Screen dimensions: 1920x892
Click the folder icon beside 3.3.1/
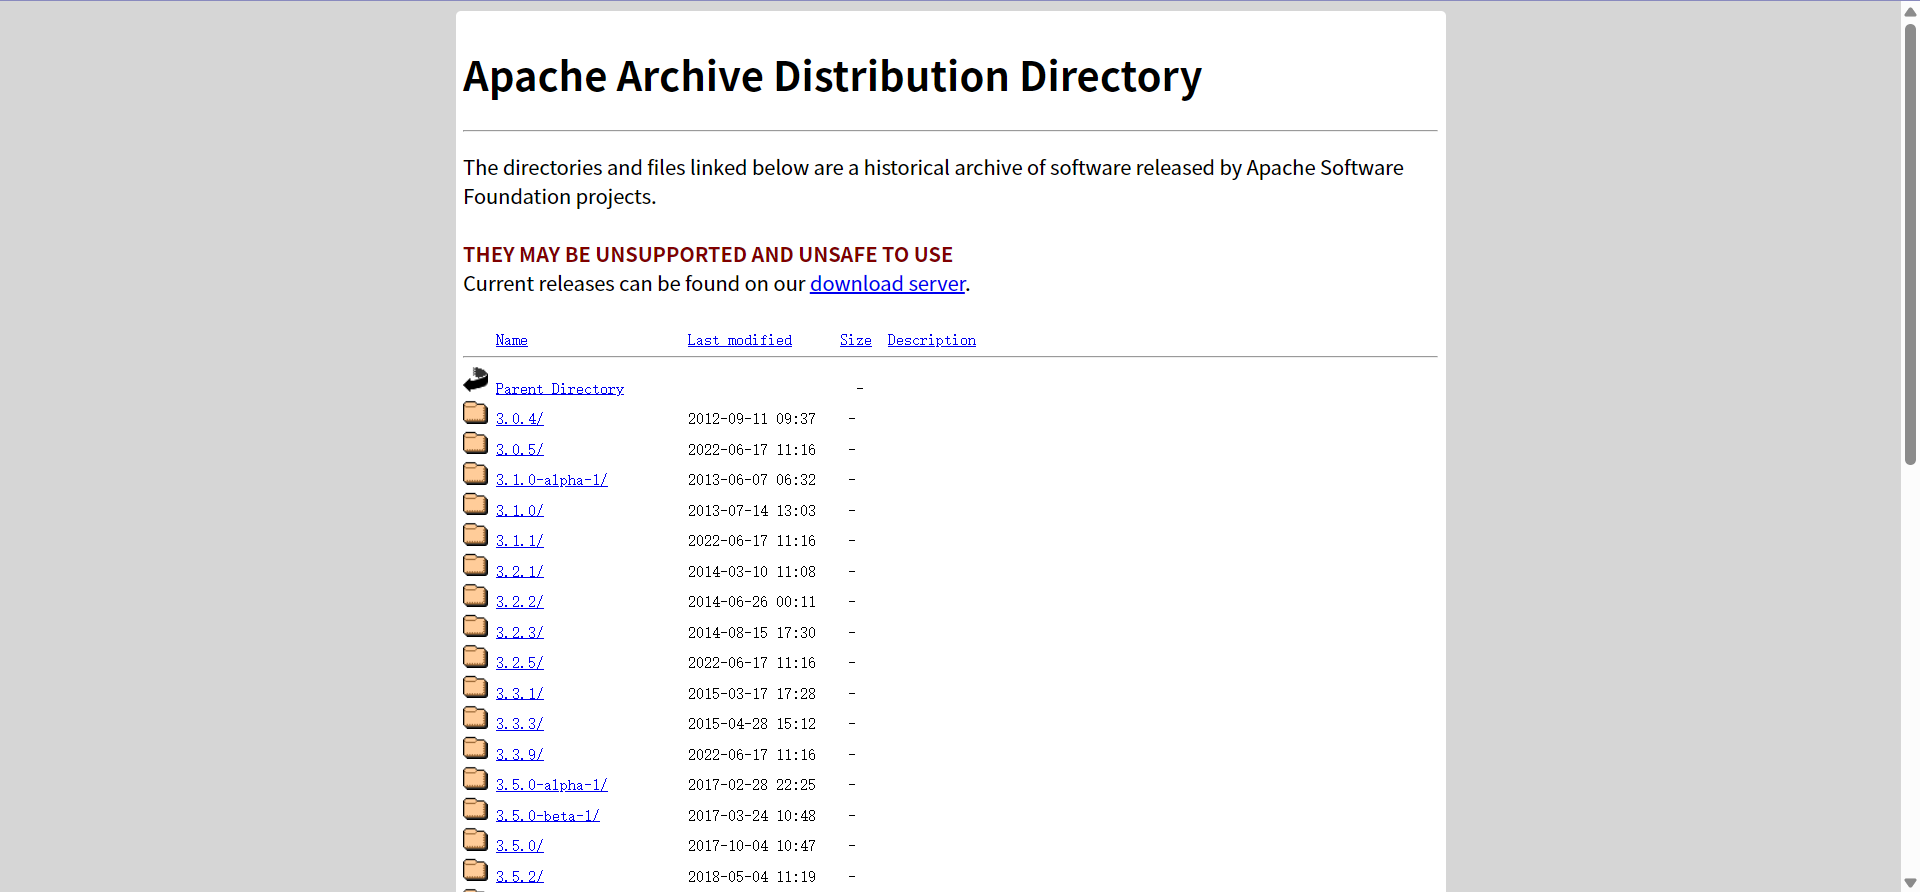pos(476,687)
